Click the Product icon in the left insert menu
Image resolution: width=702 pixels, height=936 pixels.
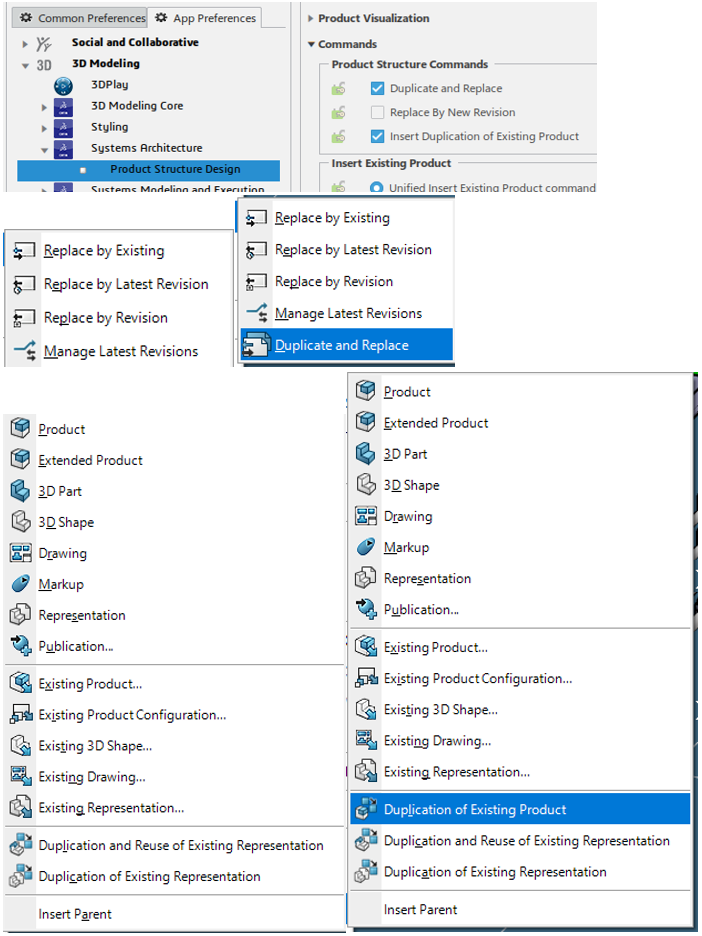tap(20, 428)
